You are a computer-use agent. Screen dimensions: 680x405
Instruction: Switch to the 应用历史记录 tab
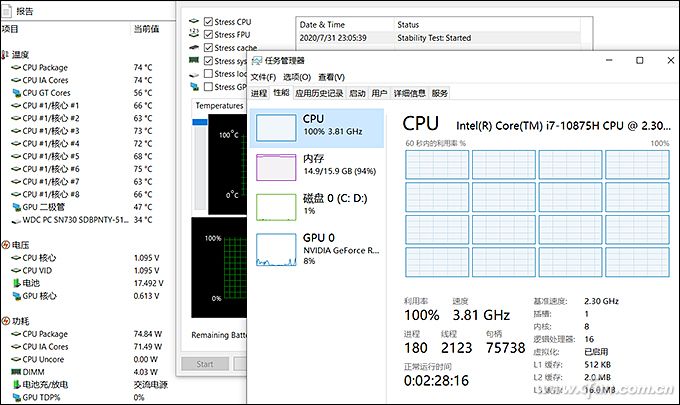click(x=319, y=93)
